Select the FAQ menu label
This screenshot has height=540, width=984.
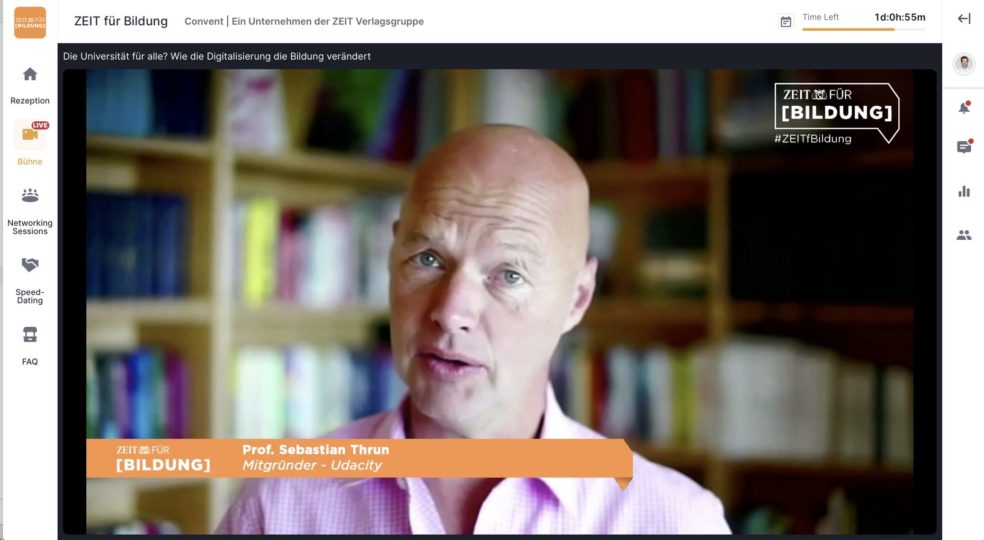tap(29, 362)
